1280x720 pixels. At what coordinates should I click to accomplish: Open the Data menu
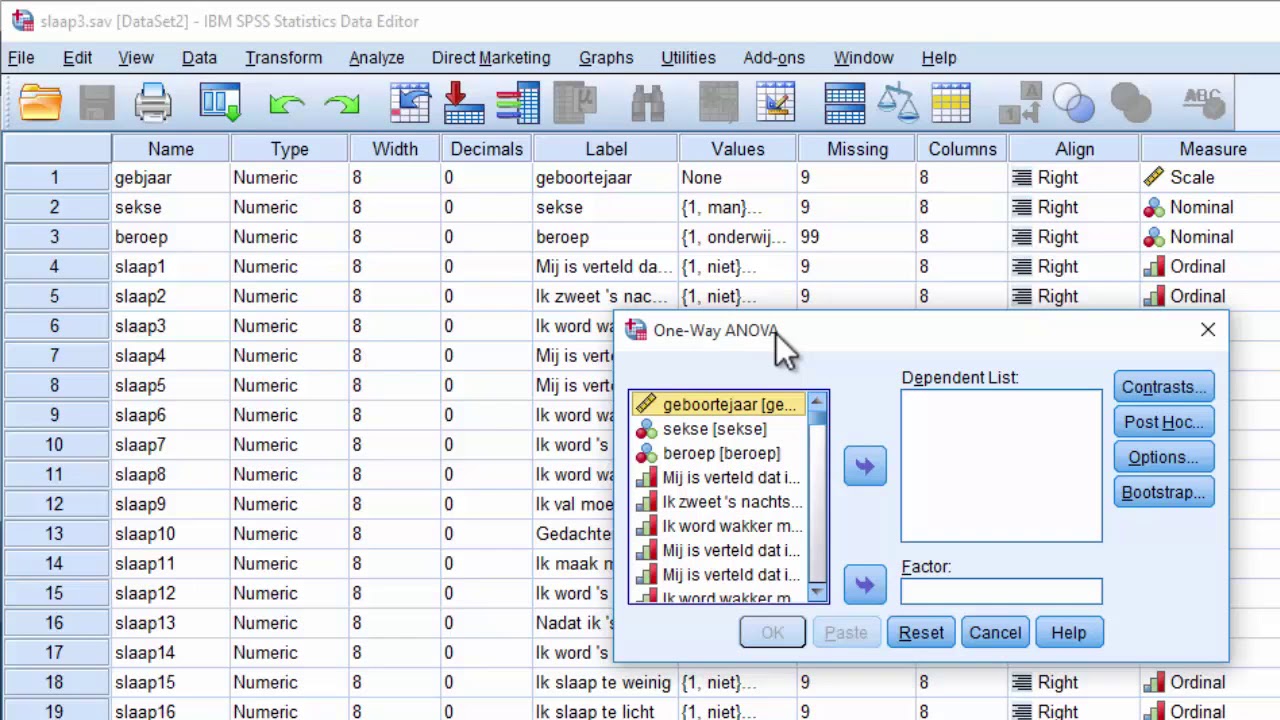tap(199, 58)
